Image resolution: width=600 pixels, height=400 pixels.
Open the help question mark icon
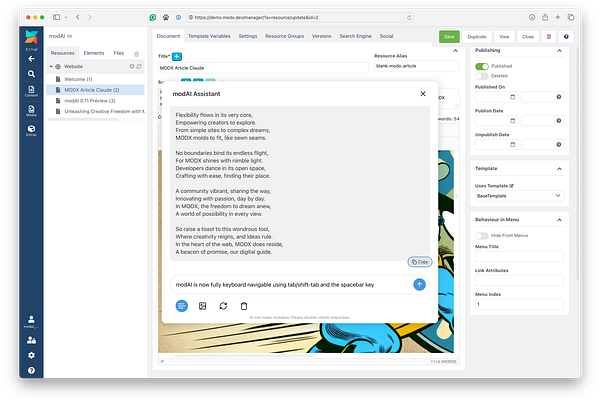(31, 370)
